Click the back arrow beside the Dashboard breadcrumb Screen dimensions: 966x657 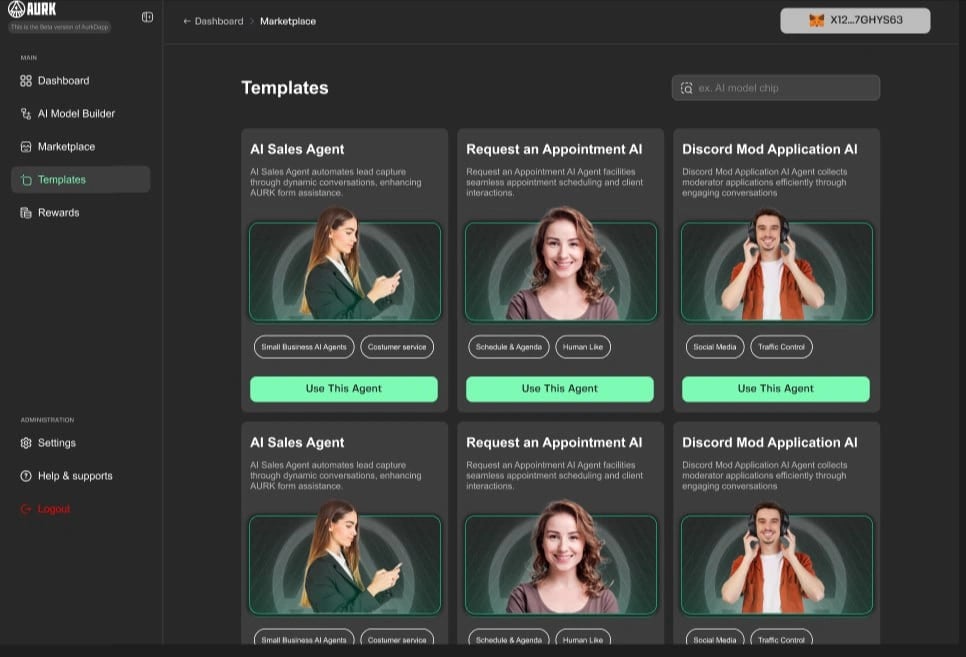pyautogui.click(x=187, y=21)
